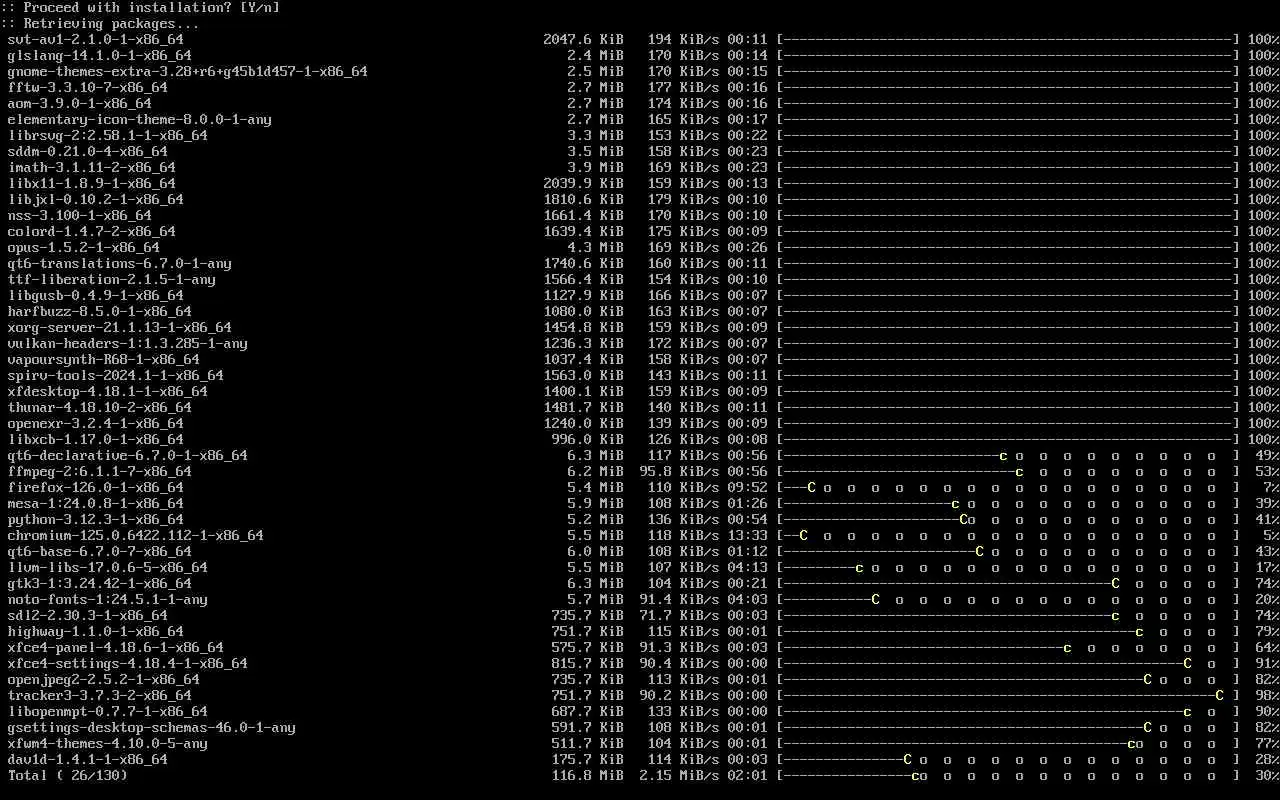Select vulkan-headers package text

click(x=128, y=344)
